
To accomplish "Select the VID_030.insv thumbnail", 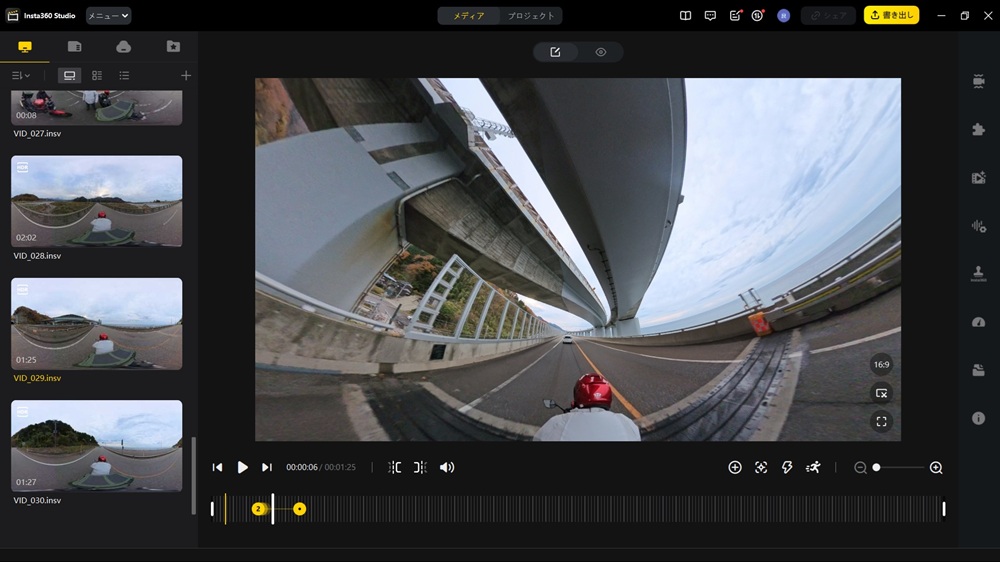I will pyautogui.click(x=96, y=446).
